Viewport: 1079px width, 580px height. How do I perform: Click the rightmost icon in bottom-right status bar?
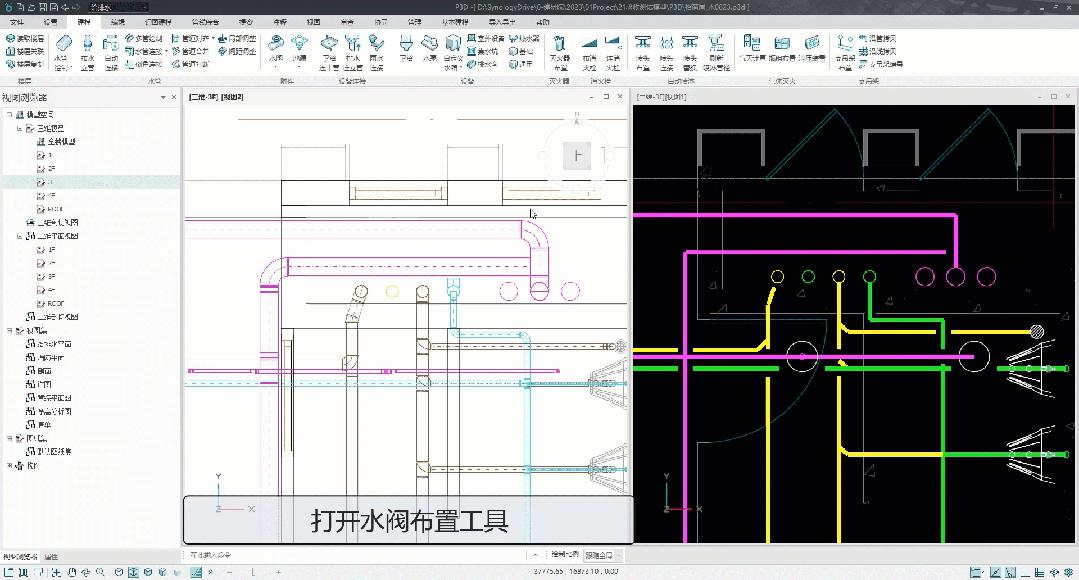pyautogui.click(x=1068, y=572)
